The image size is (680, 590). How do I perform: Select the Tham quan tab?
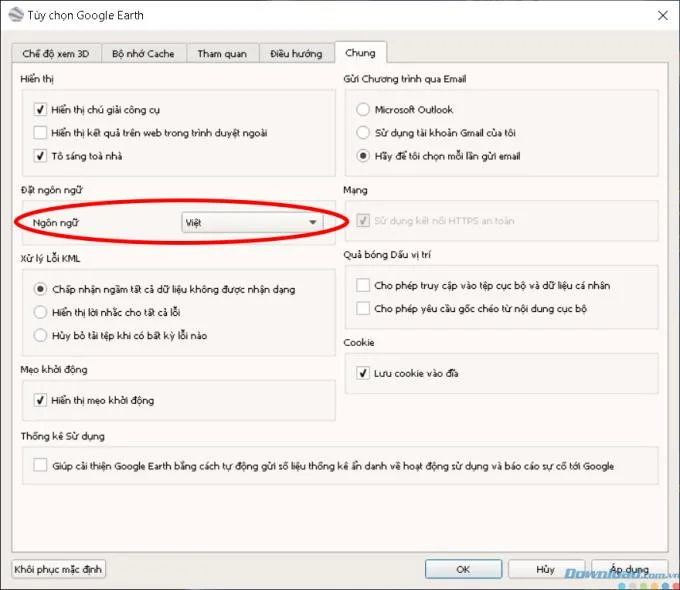point(222,53)
